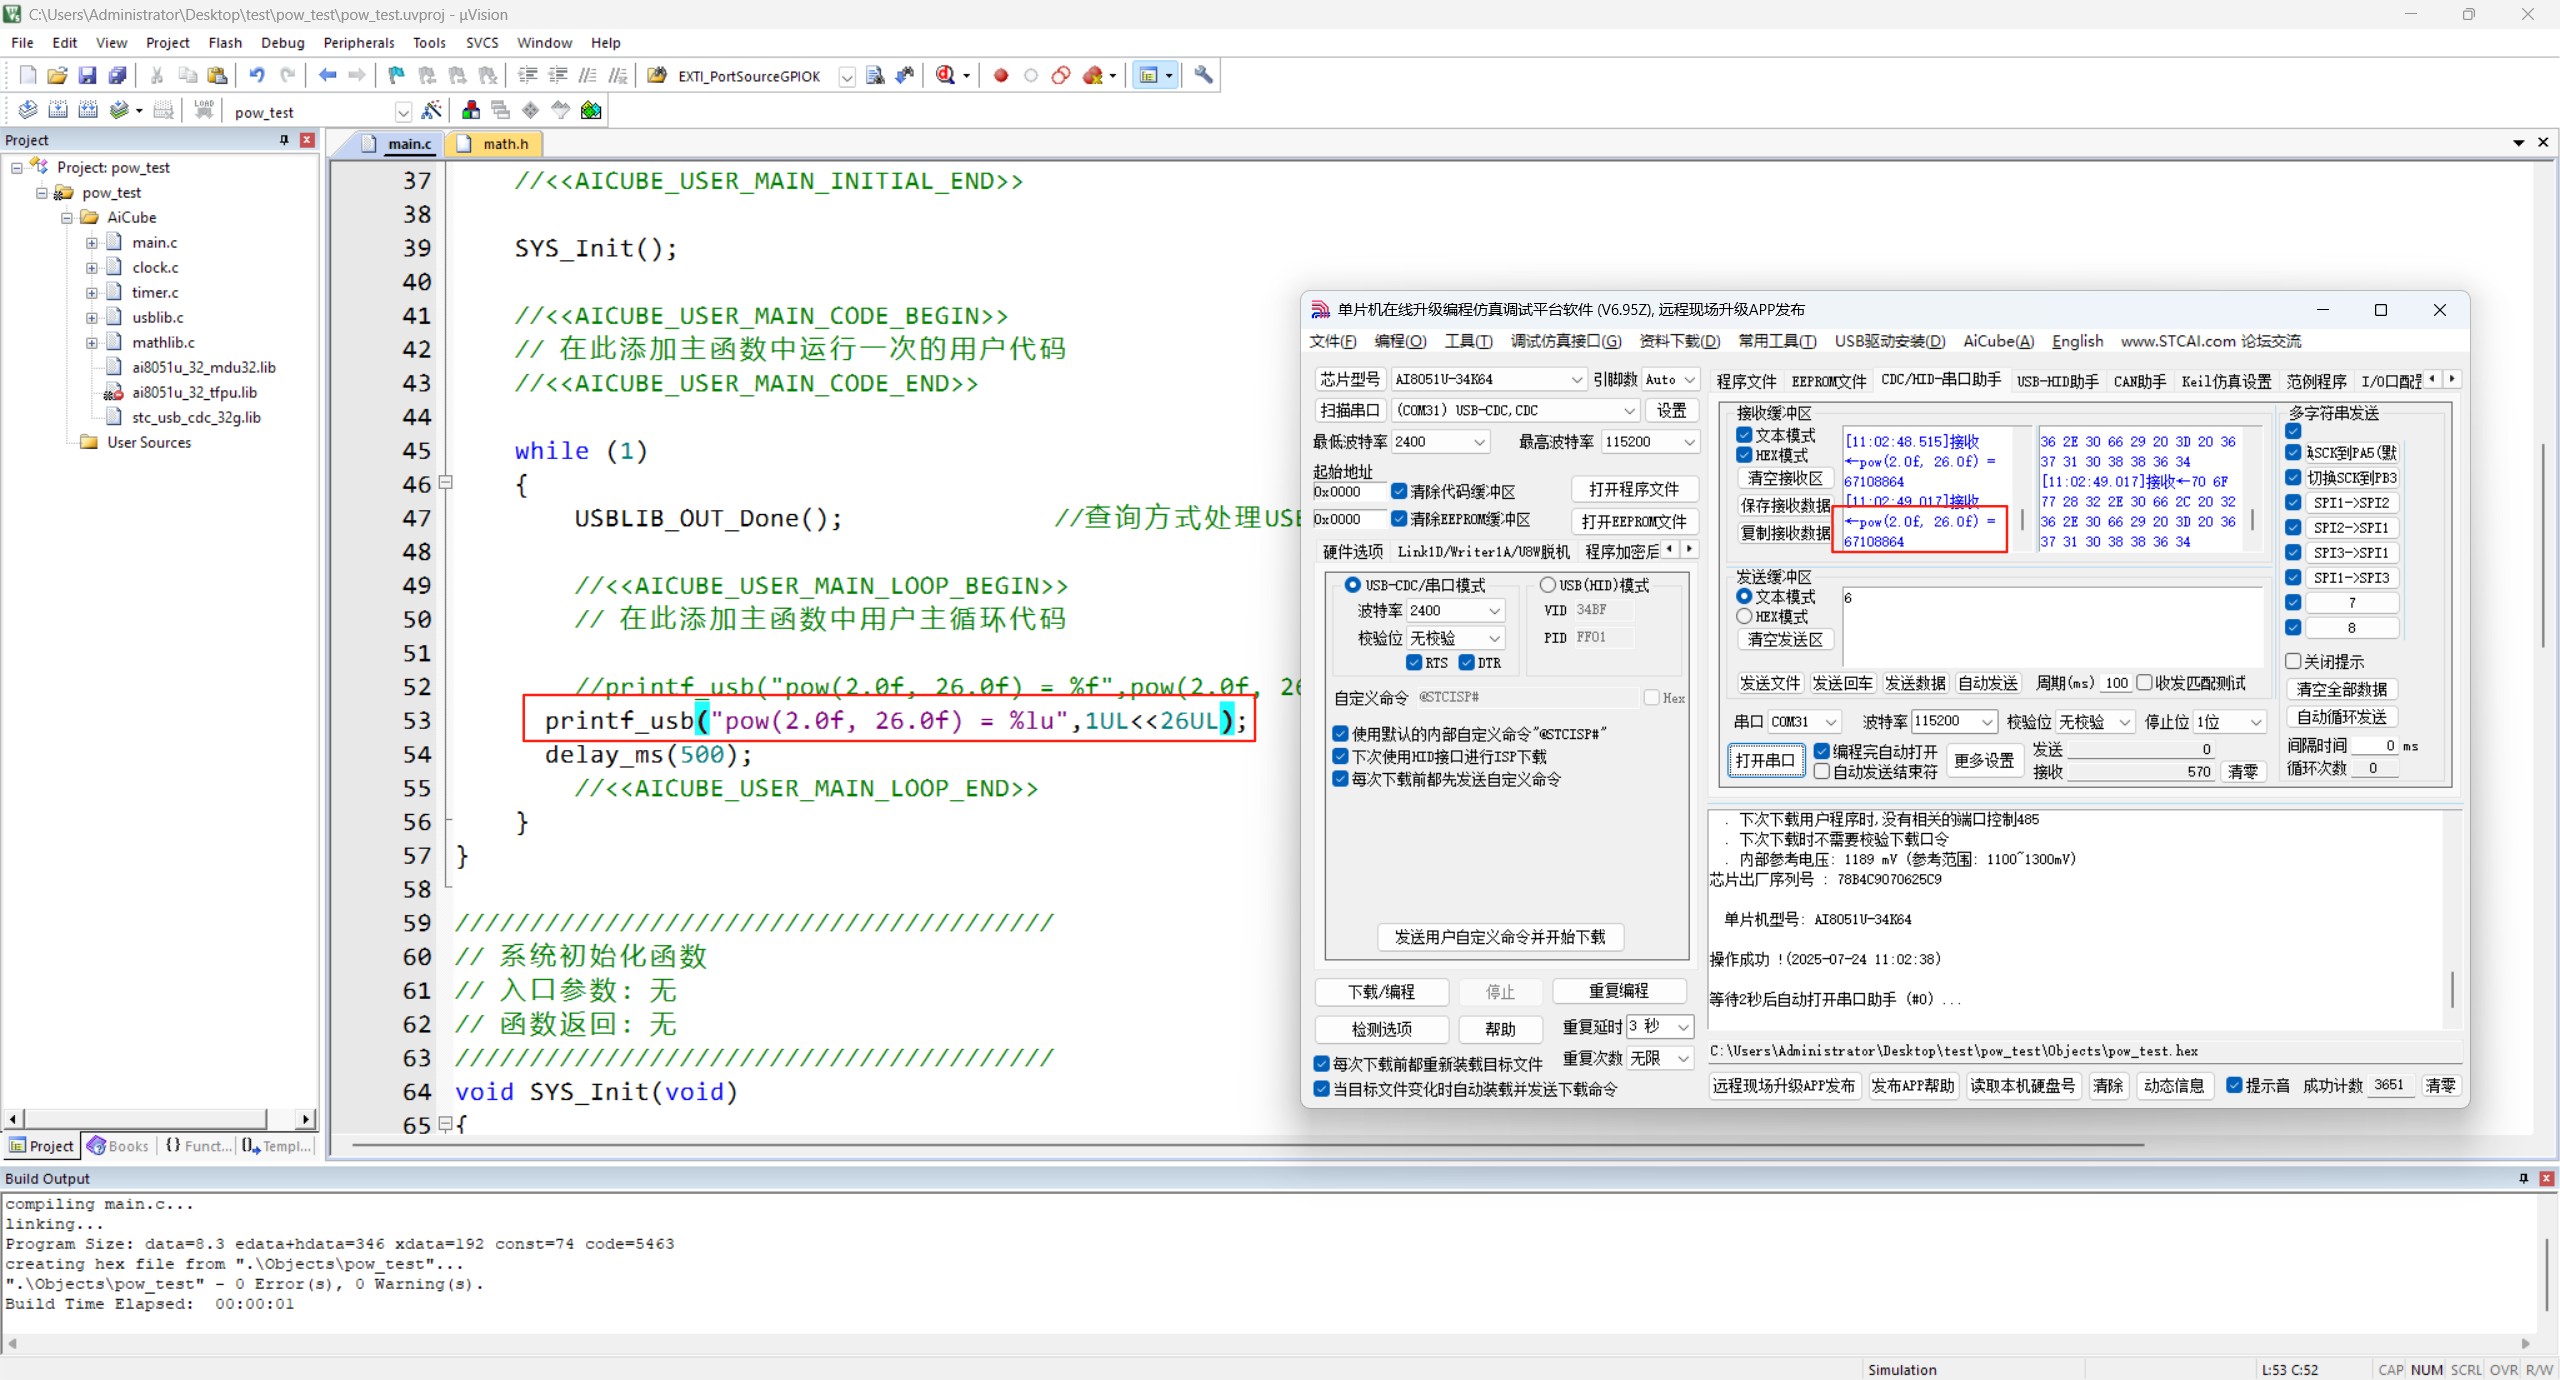
Task: Comment out the selection
Action: pos(588,75)
